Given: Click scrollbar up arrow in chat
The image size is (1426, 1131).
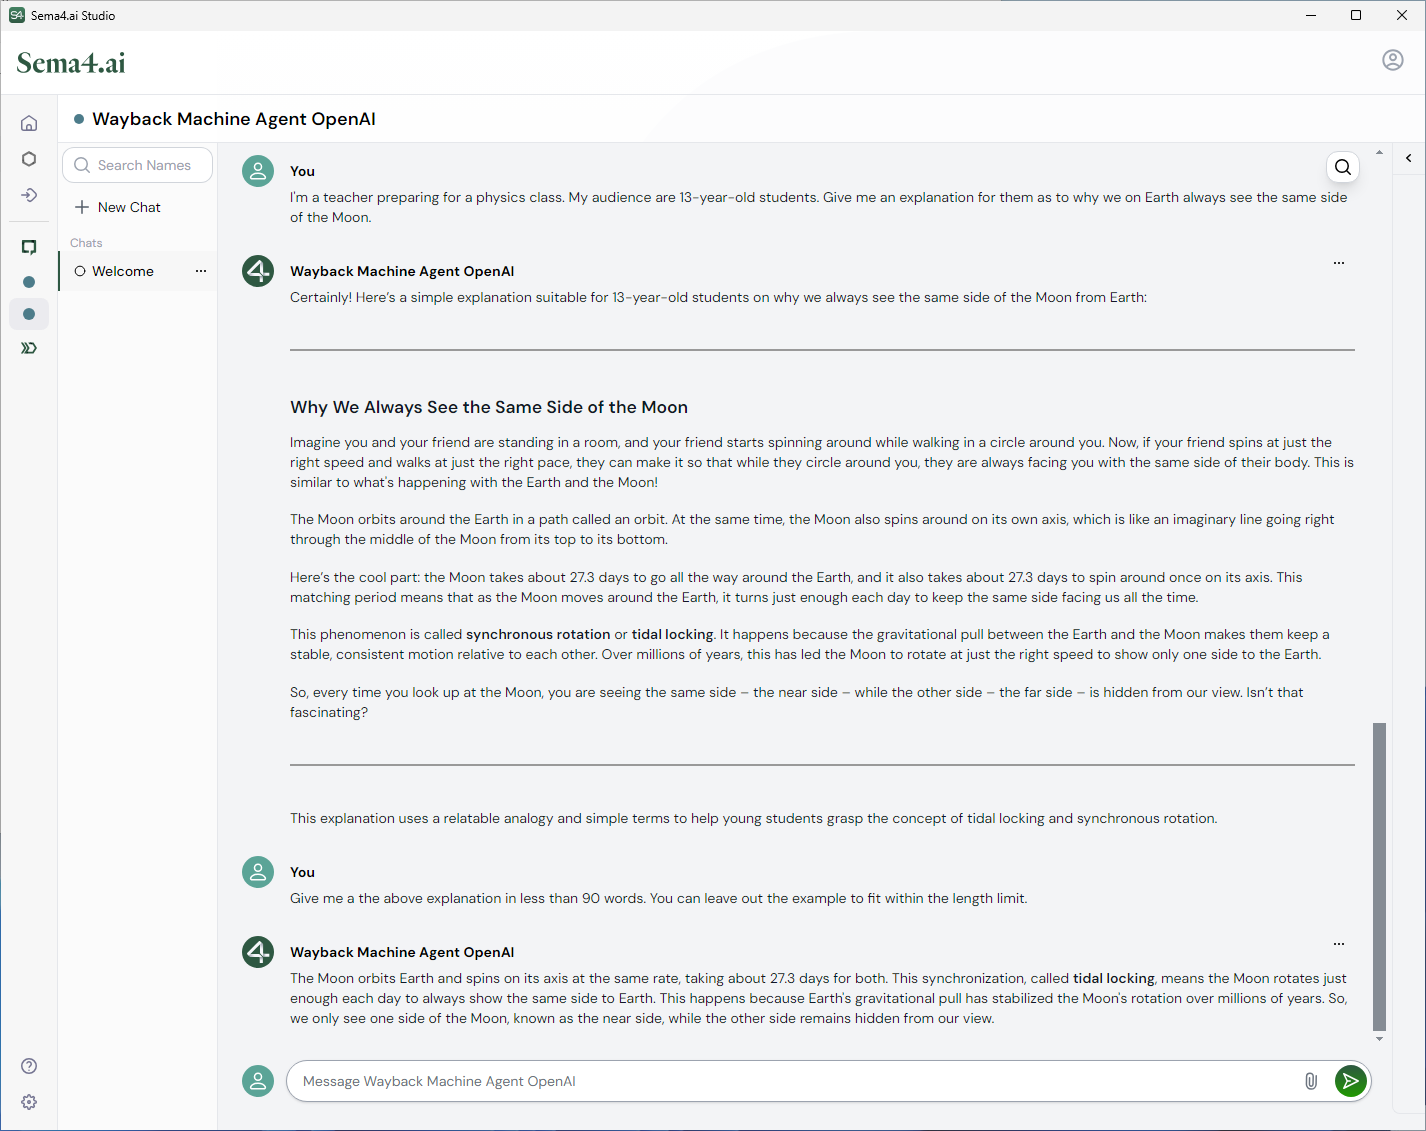Looking at the screenshot, I should coord(1380,152).
